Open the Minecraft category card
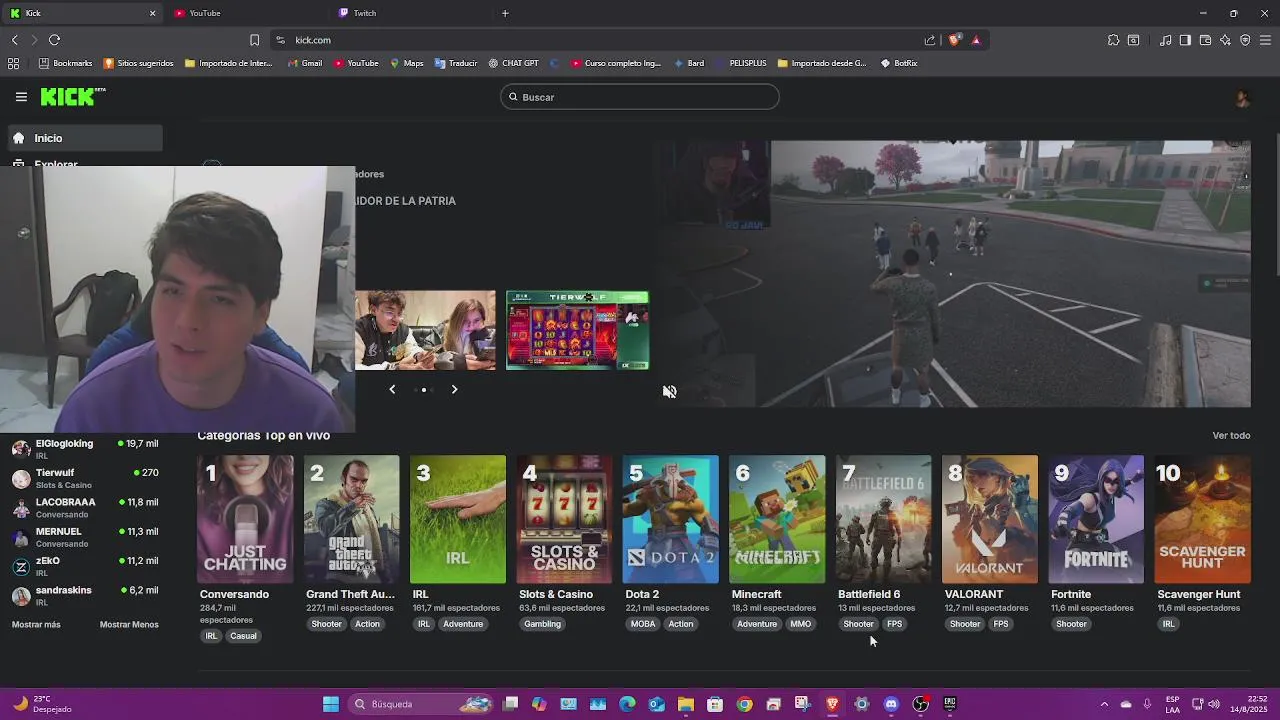 click(777, 519)
